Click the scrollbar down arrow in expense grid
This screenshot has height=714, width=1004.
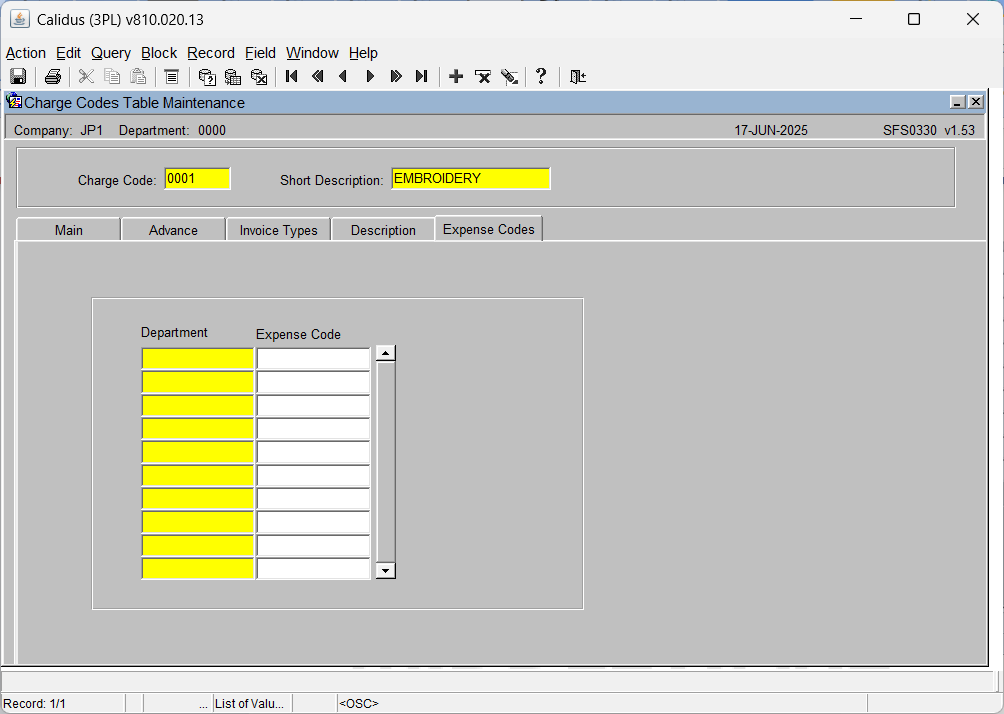[385, 571]
